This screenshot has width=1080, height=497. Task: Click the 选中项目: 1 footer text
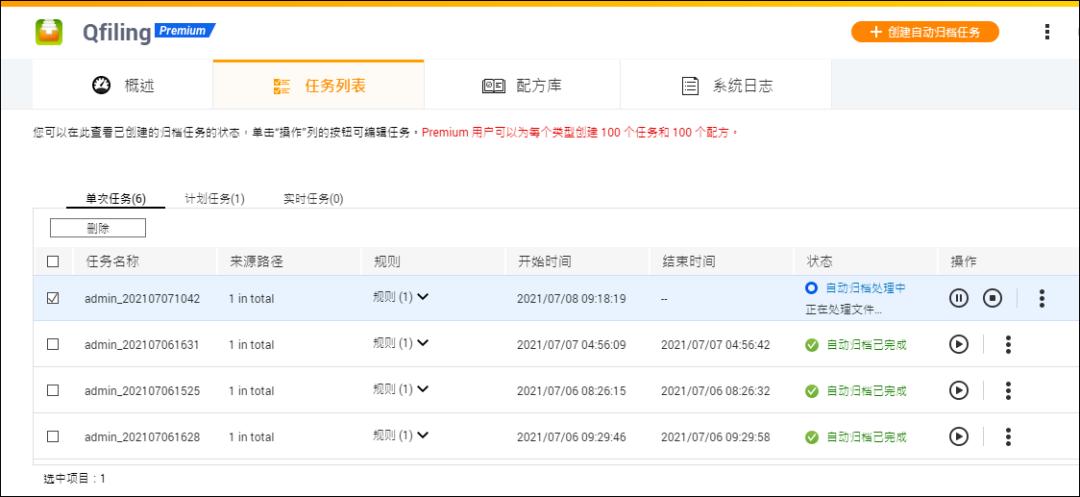point(74,478)
